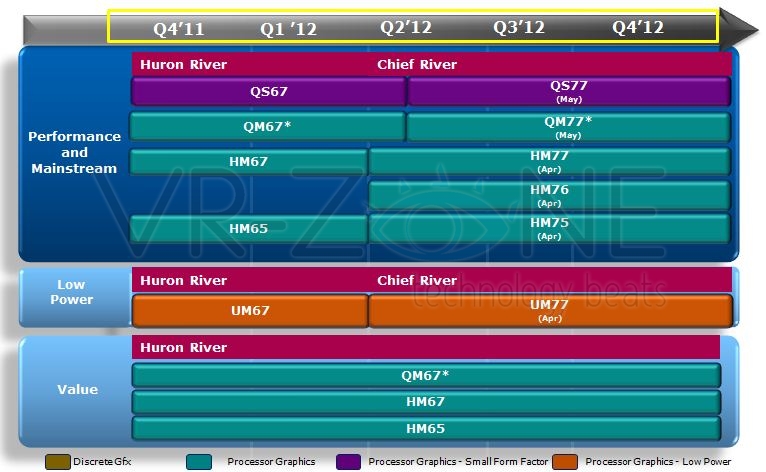Click Huron River in Performance section
The image size is (766, 472).
click(x=184, y=64)
